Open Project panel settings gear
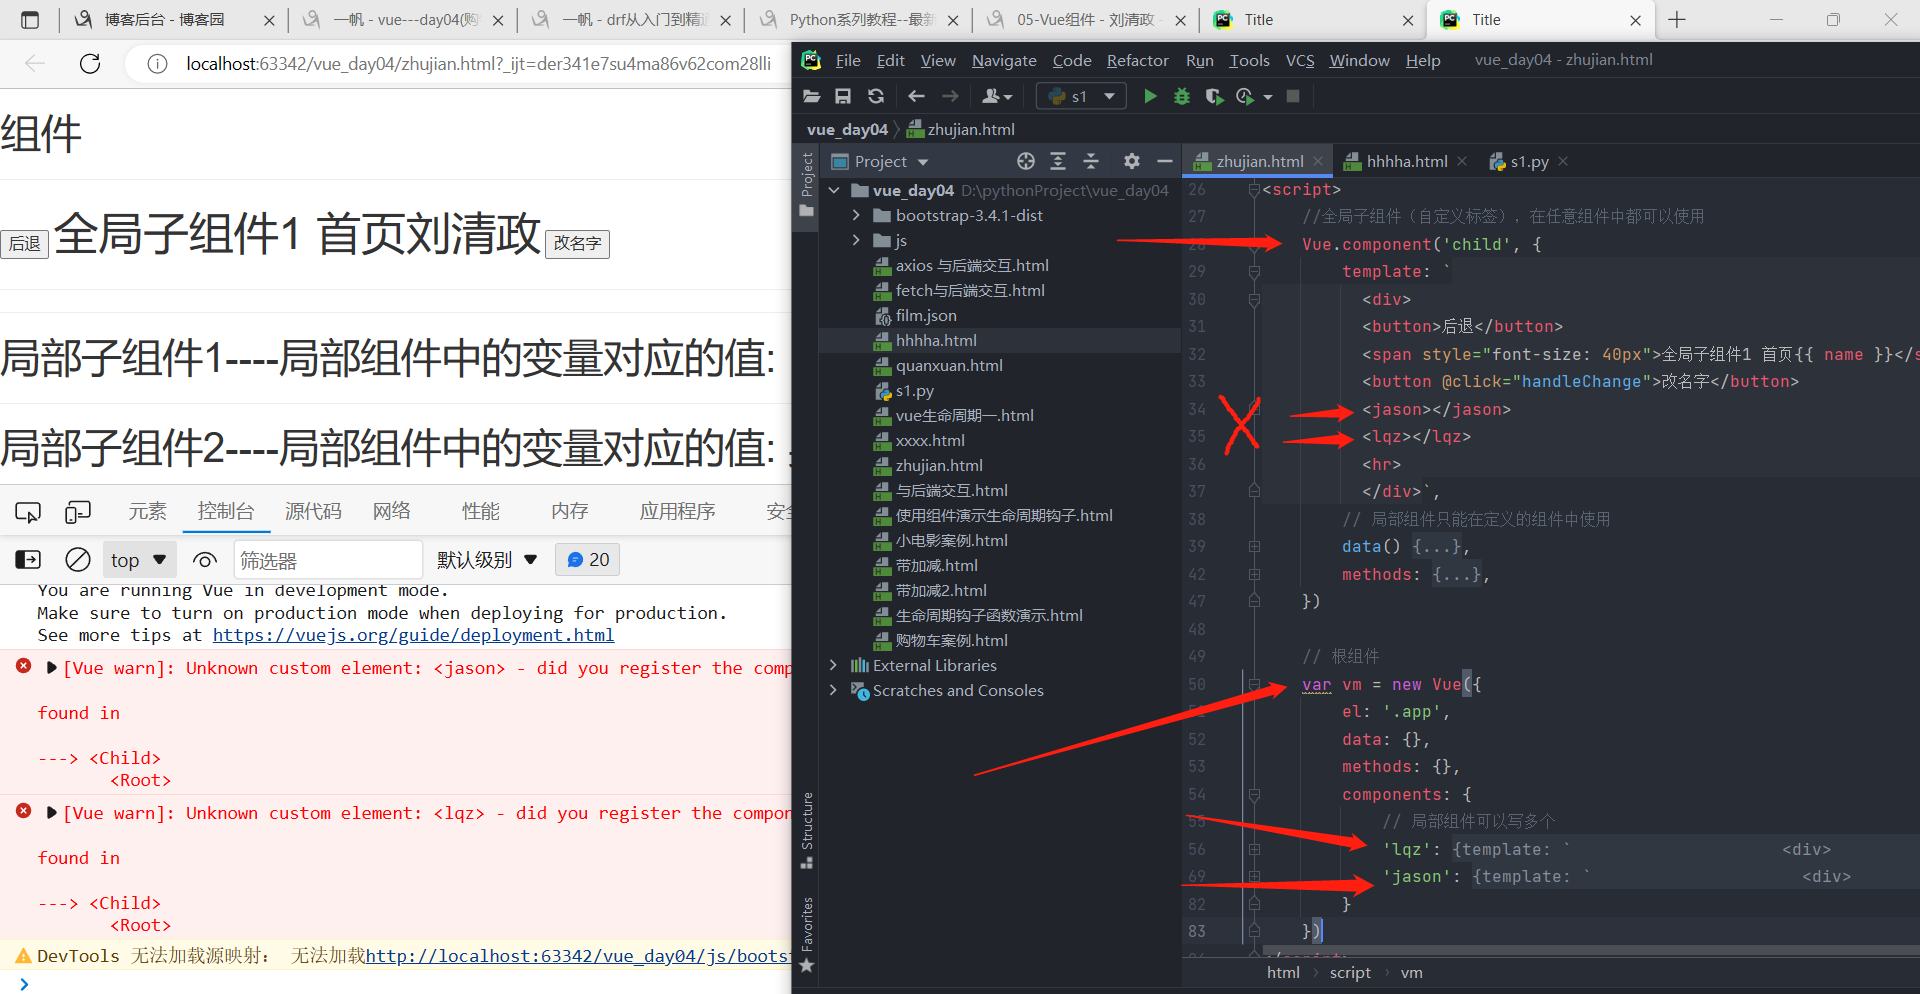Image resolution: width=1920 pixels, height=994 pixels. [1132, 161]
